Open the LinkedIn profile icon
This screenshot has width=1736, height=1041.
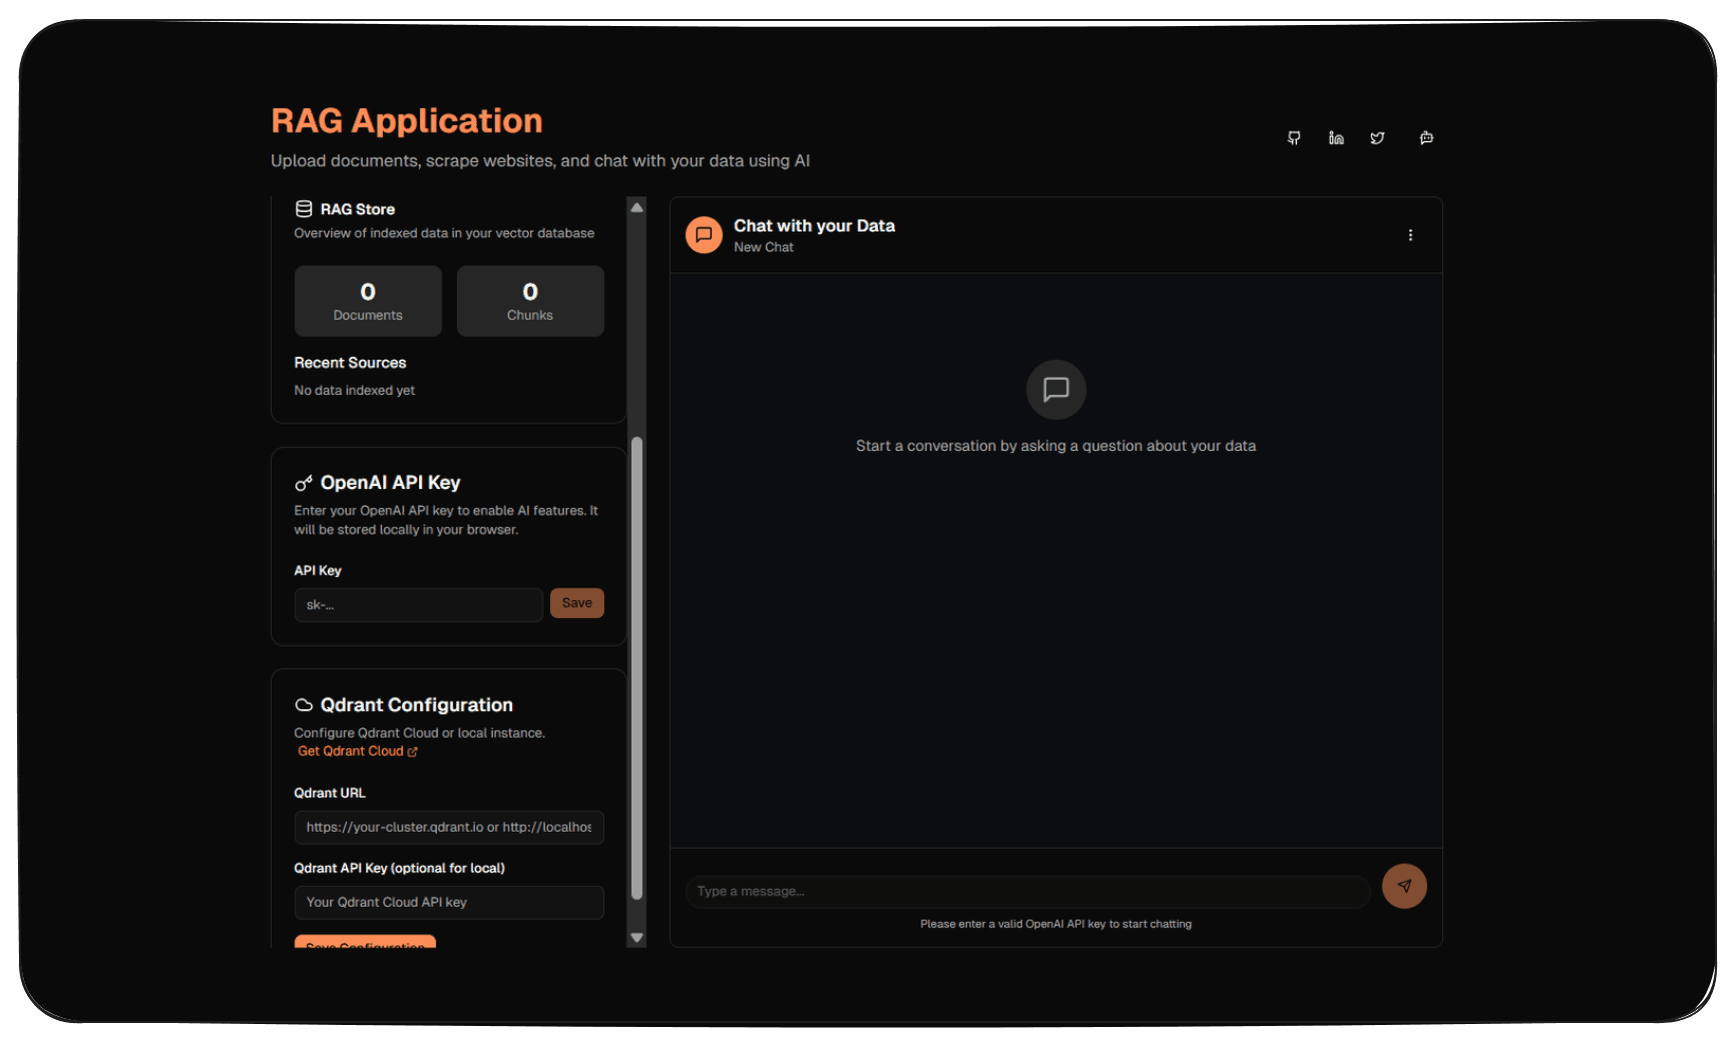click(x=1336, y=138)
